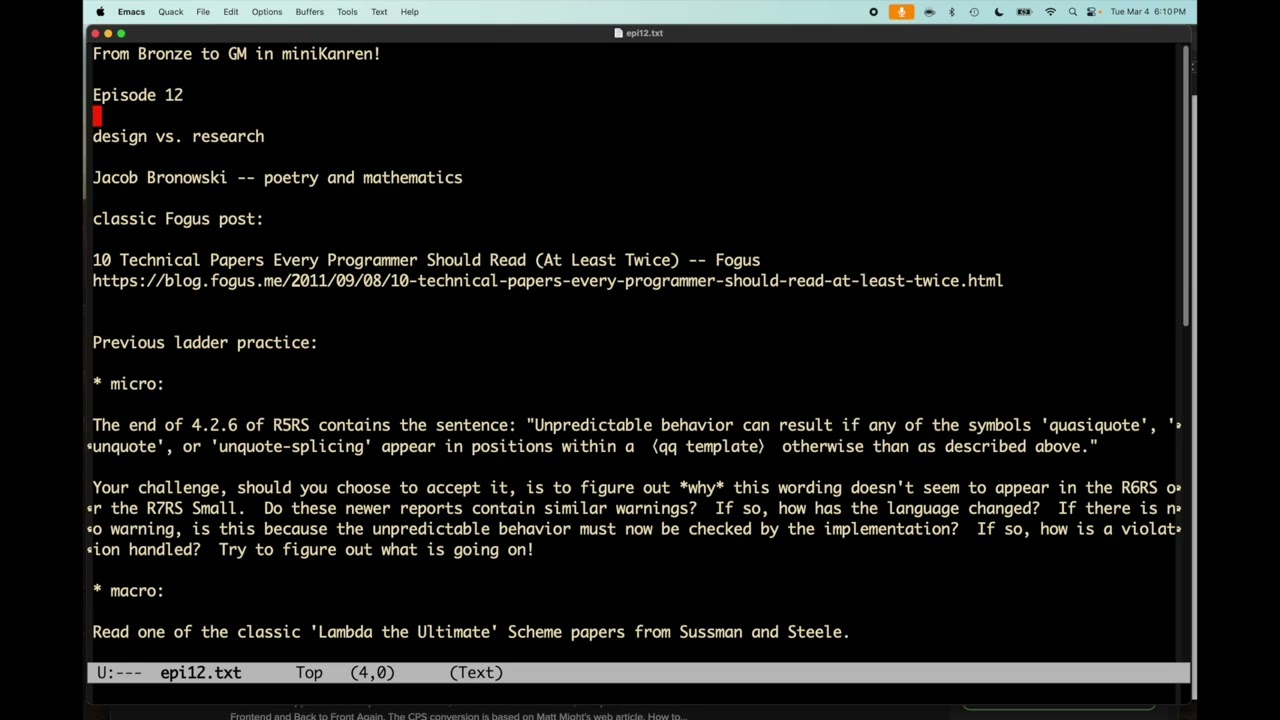Click the red text cursor block
The height and width of the screenshot is (720, 1280).
click(x=97, y=116)
